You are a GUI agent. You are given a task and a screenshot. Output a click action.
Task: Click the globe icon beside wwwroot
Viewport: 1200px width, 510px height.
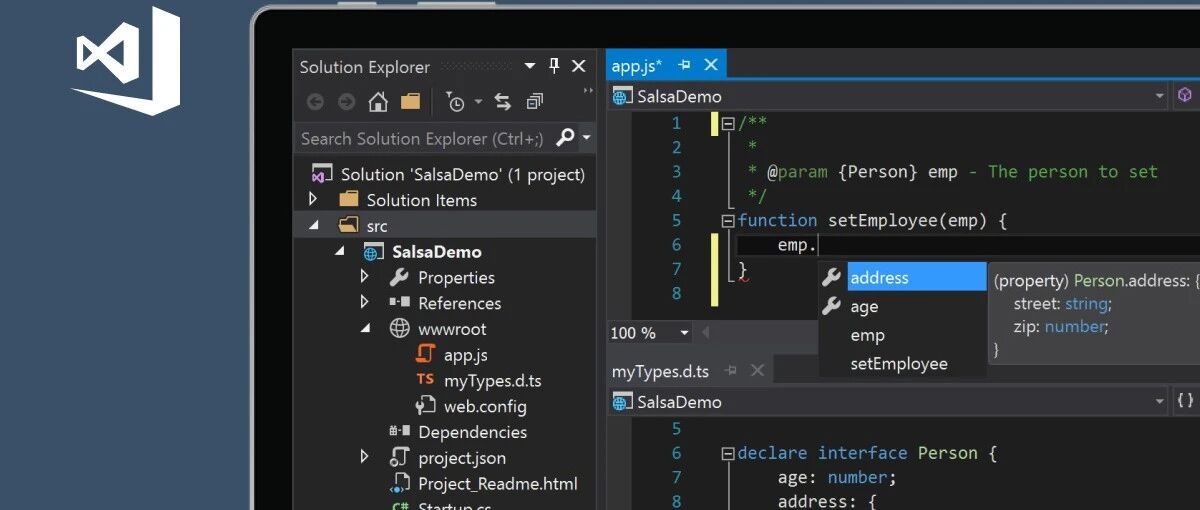(399, 329)
